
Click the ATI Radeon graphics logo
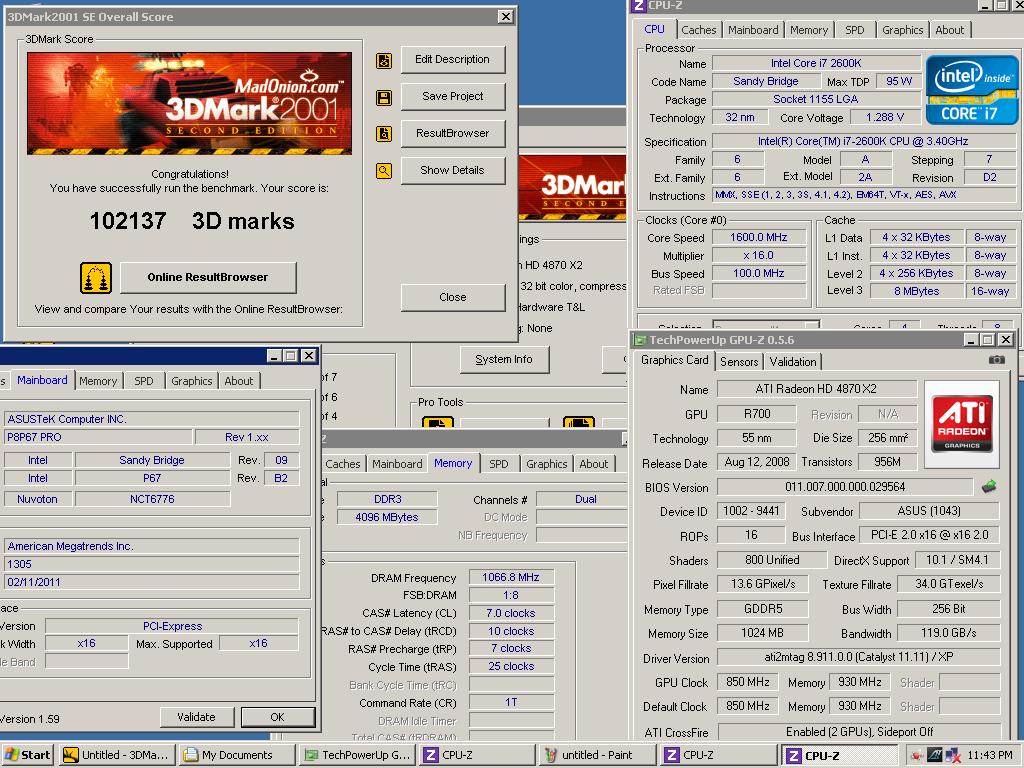pyautogui.click(x=962, y=423)
